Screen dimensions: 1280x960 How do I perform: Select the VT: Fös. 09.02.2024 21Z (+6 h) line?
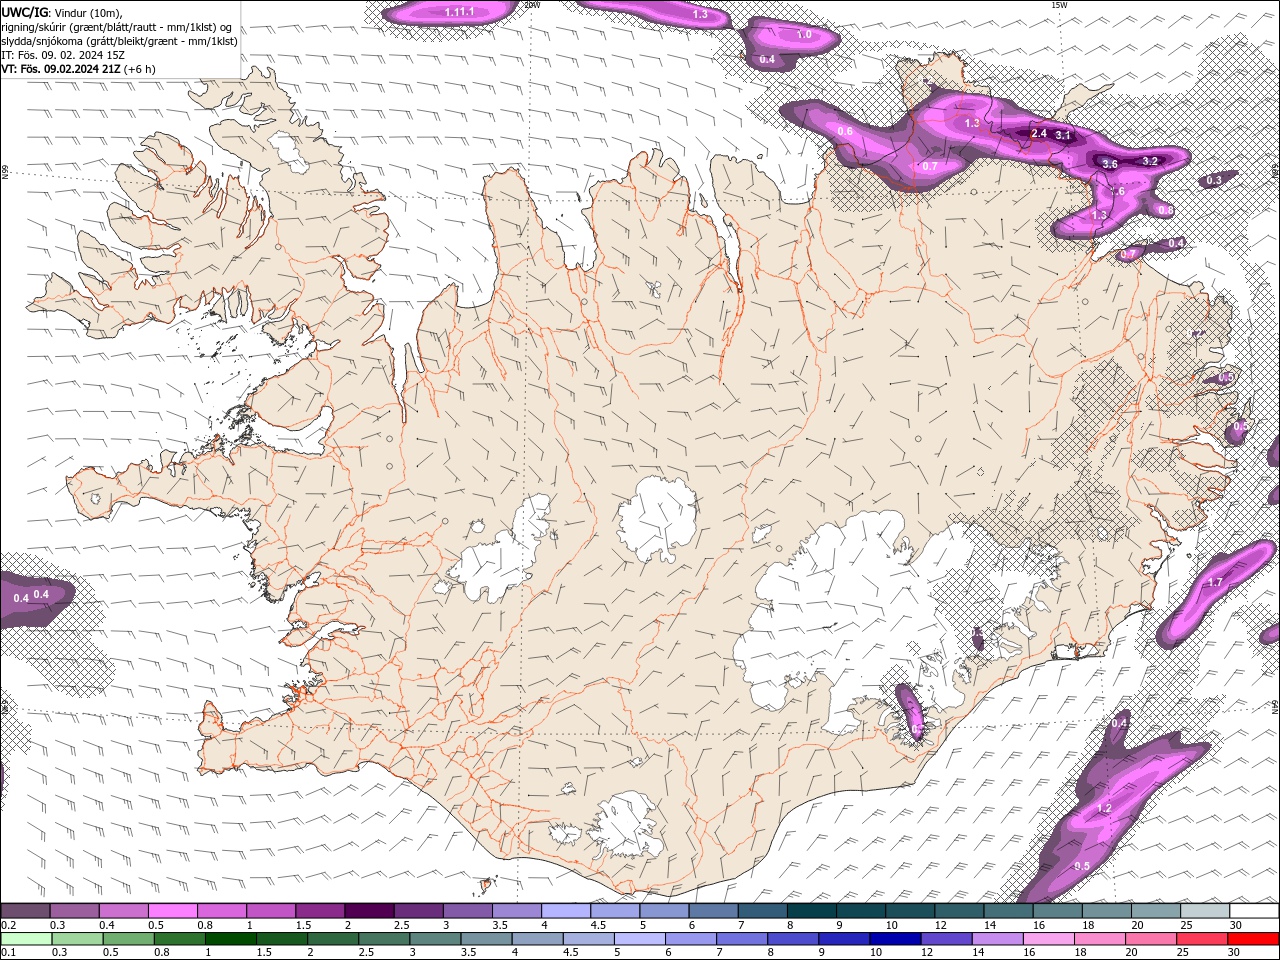78,69
